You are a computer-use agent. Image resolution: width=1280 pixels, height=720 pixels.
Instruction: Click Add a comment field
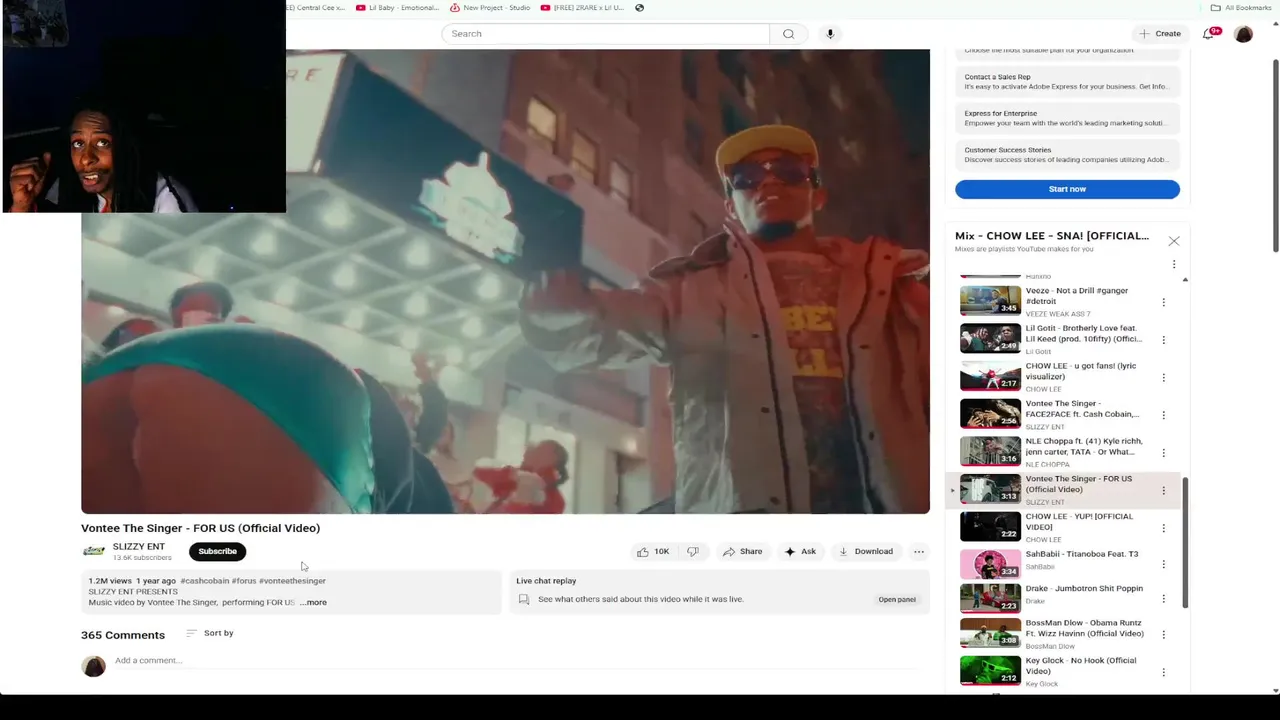tap(514, 661)
